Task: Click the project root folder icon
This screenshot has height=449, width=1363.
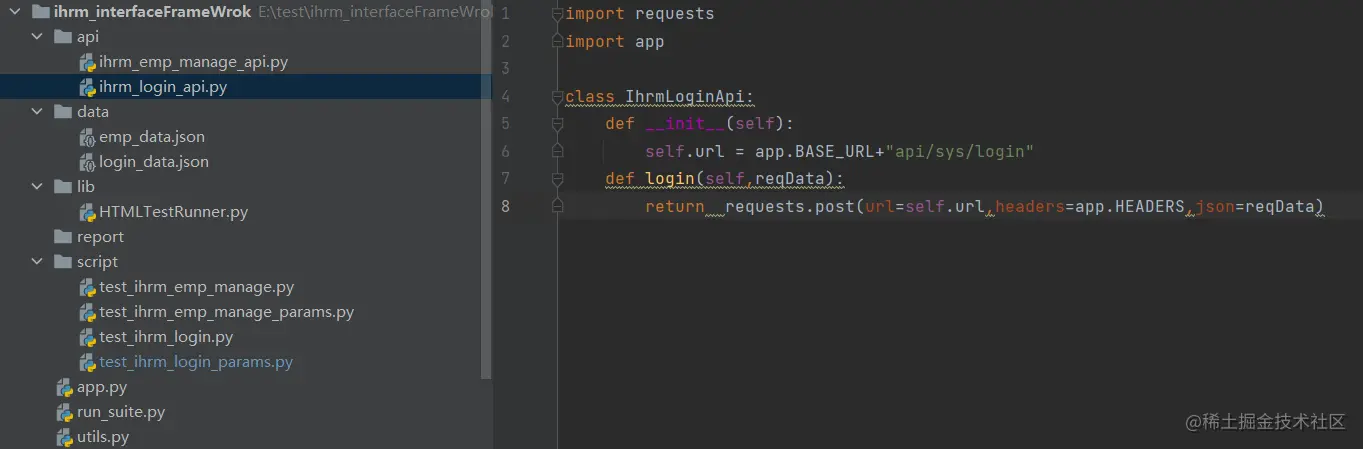Action: [x=40, y=12]
